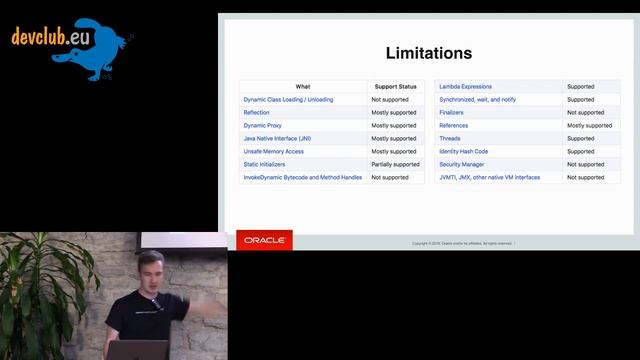Screen dimensions: 640x360
Task: Open the Java Native Interface (JNI) link
Action: pyautogui.click(x=277, y=139)
